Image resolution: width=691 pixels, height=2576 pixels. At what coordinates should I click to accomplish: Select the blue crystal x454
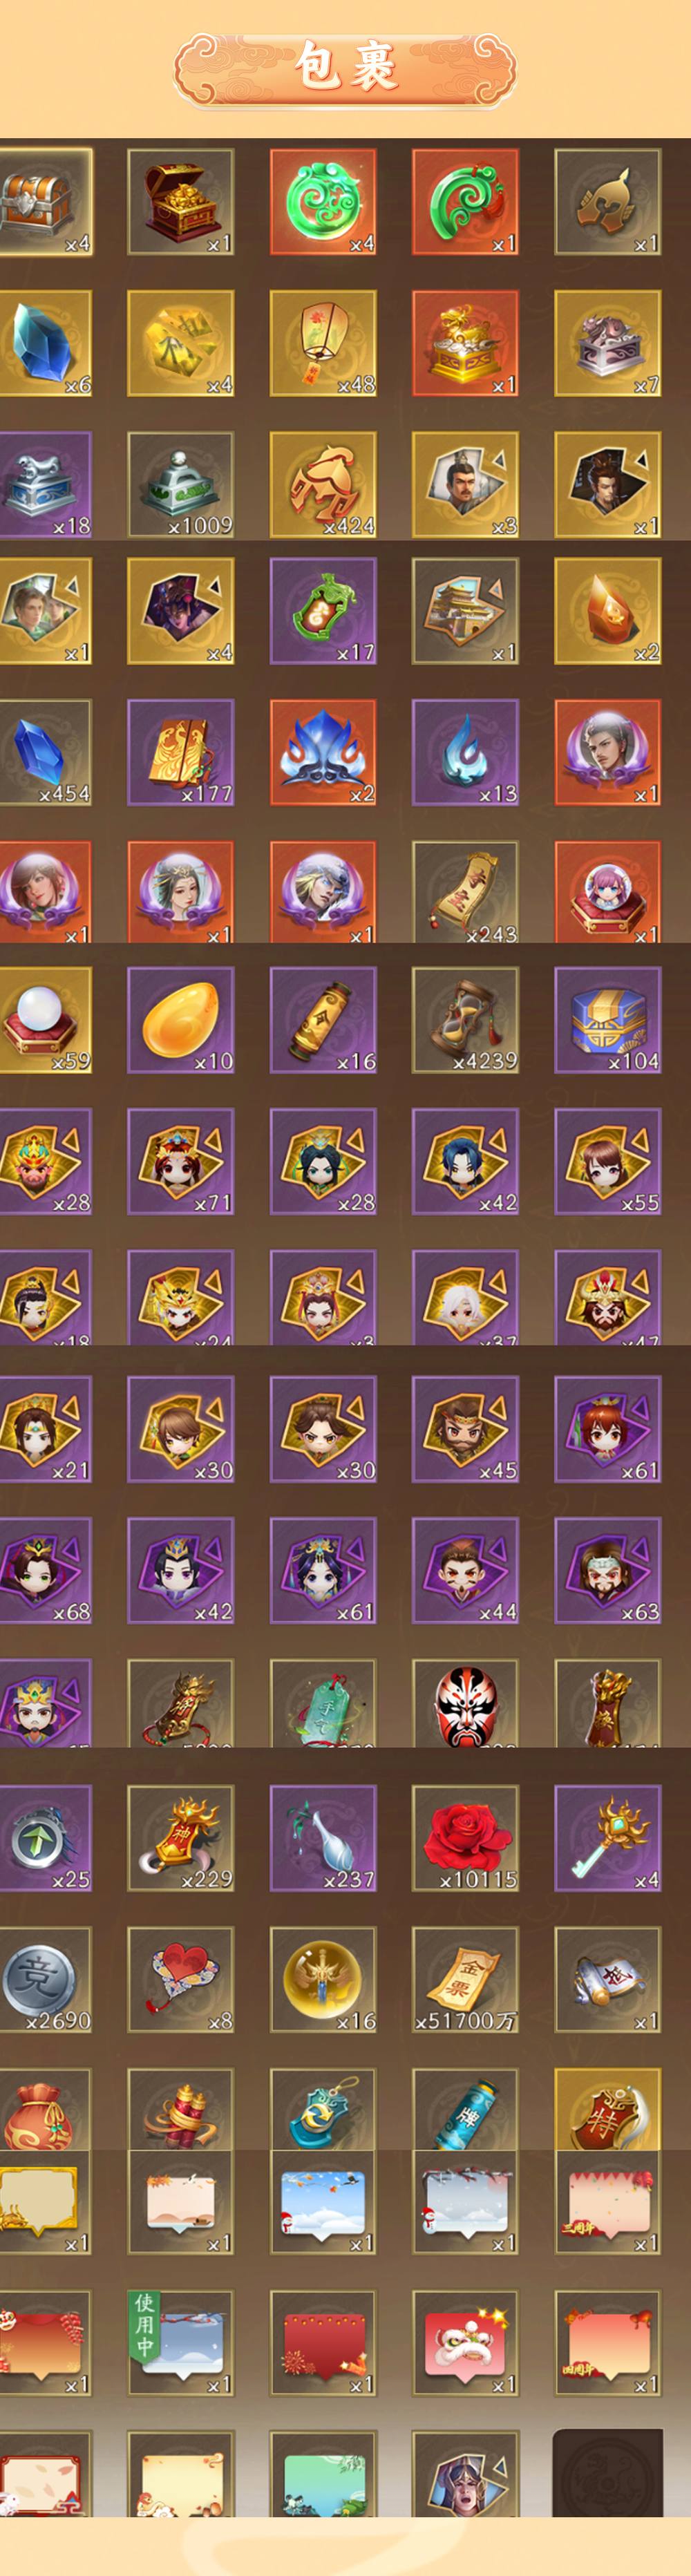pyautogui.click(x=45, y=752)
